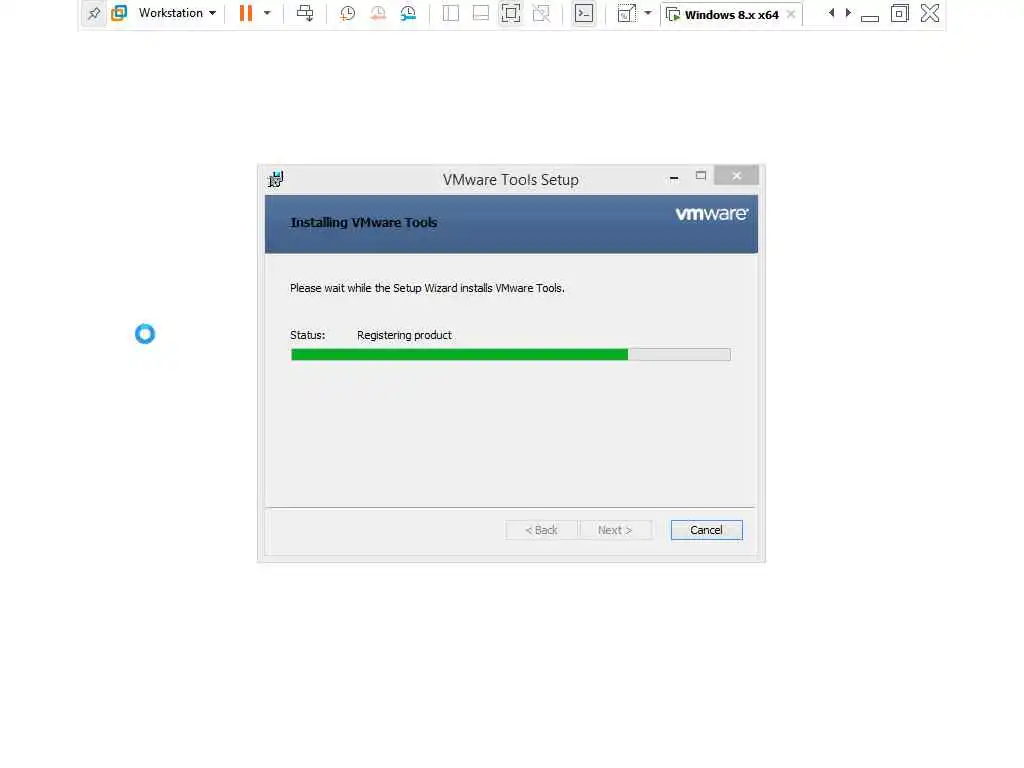This screenshot has height=768, width=1024.
Task: Click the disabled Next button
Action: pyautogui.click(x=615, y=530)
